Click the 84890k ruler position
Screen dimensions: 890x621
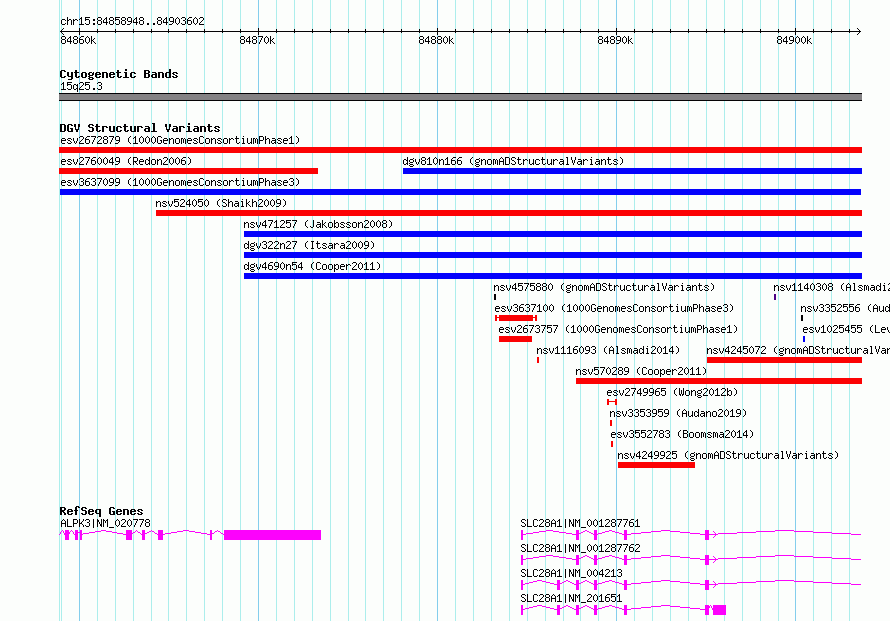pyautogui.click(x=615, y=40)
